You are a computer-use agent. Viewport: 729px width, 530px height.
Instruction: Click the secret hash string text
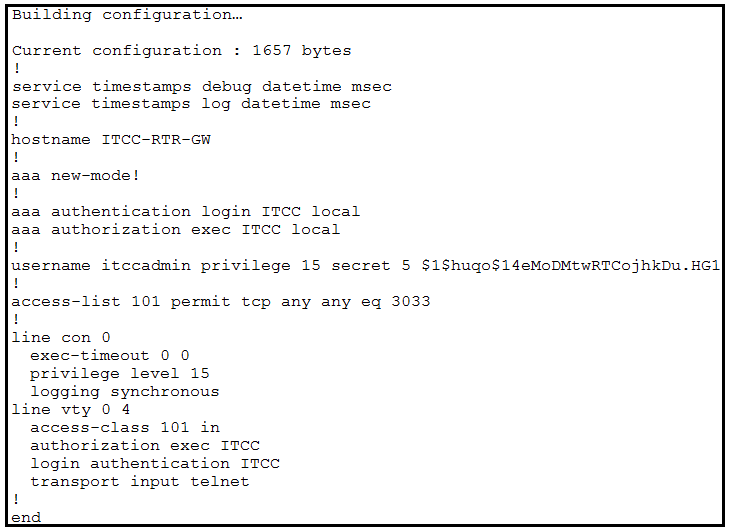click(x=570, y=265)
